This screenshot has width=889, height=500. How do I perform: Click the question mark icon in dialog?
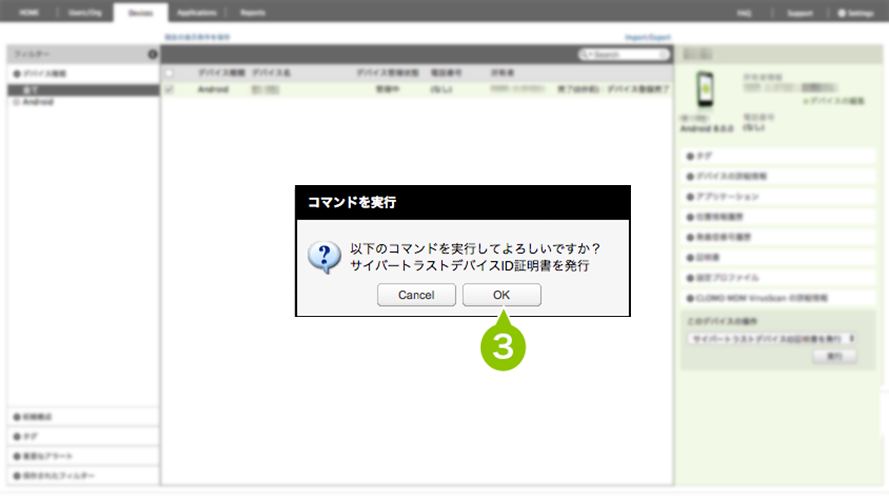tap(324, 257)
